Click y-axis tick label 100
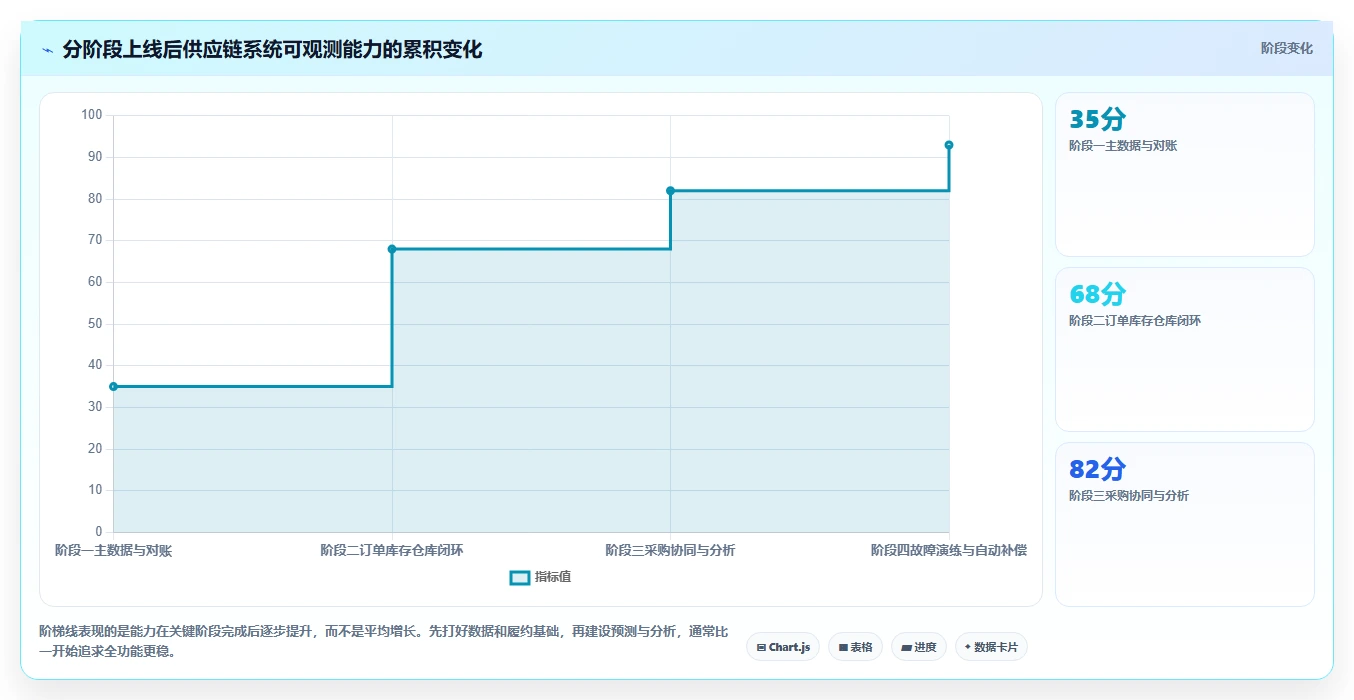Image resolution: width=1354 pixels, height=700 pixels. 92,115
